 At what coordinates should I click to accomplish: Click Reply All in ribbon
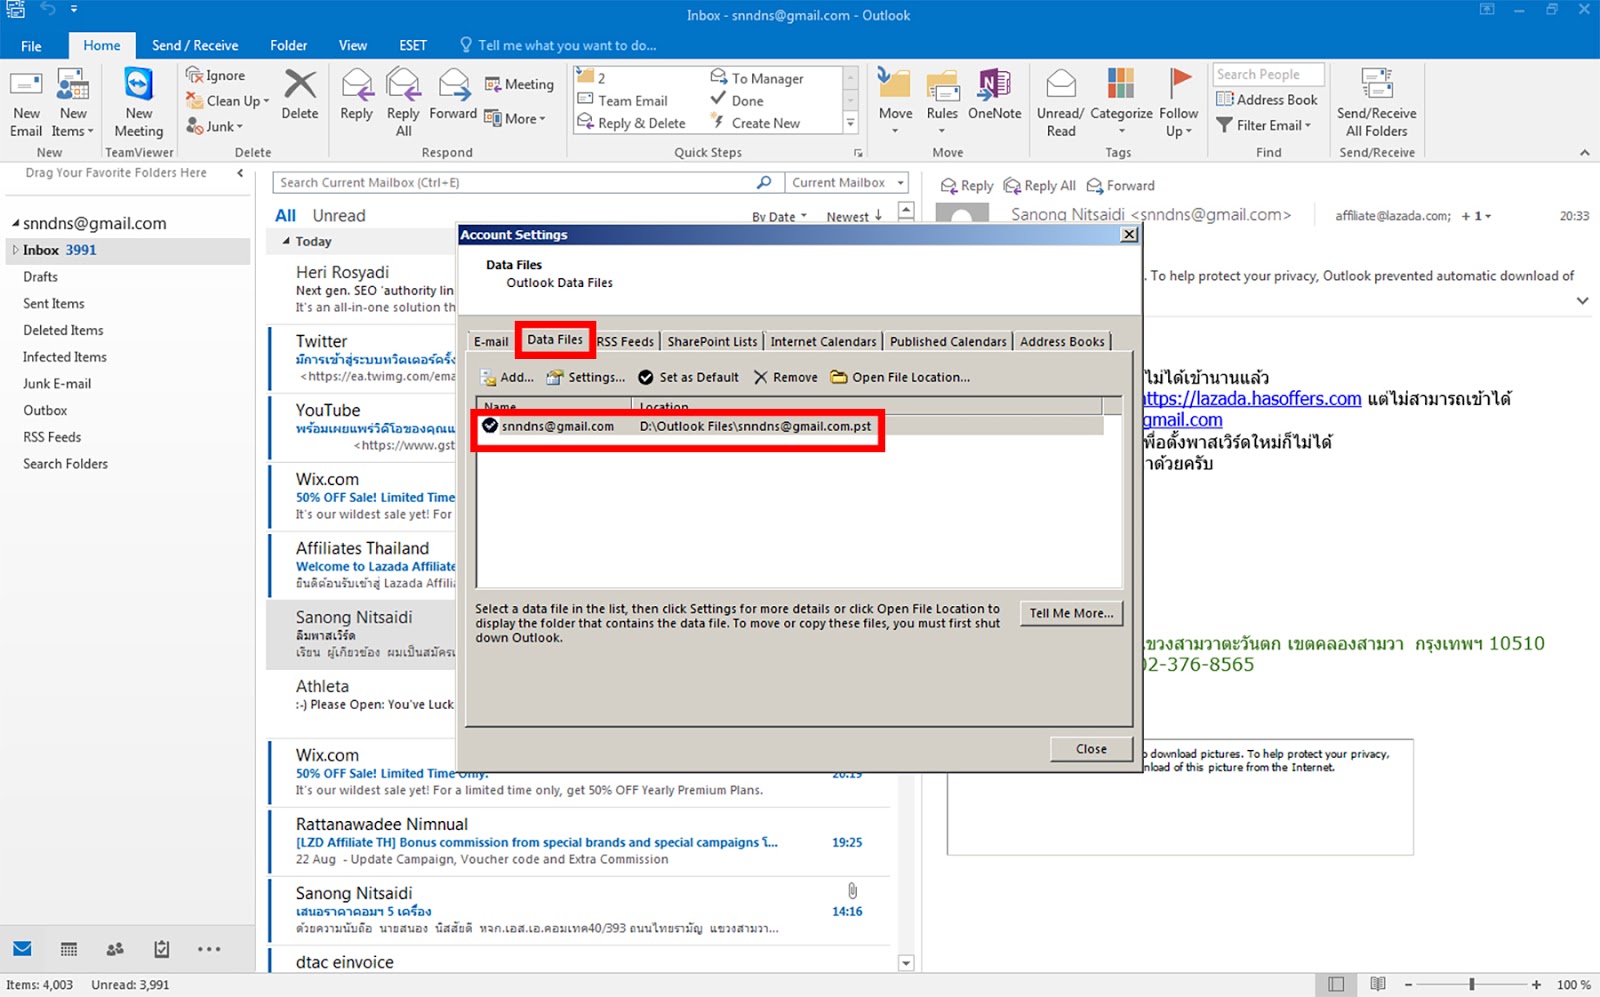point(403,103)
